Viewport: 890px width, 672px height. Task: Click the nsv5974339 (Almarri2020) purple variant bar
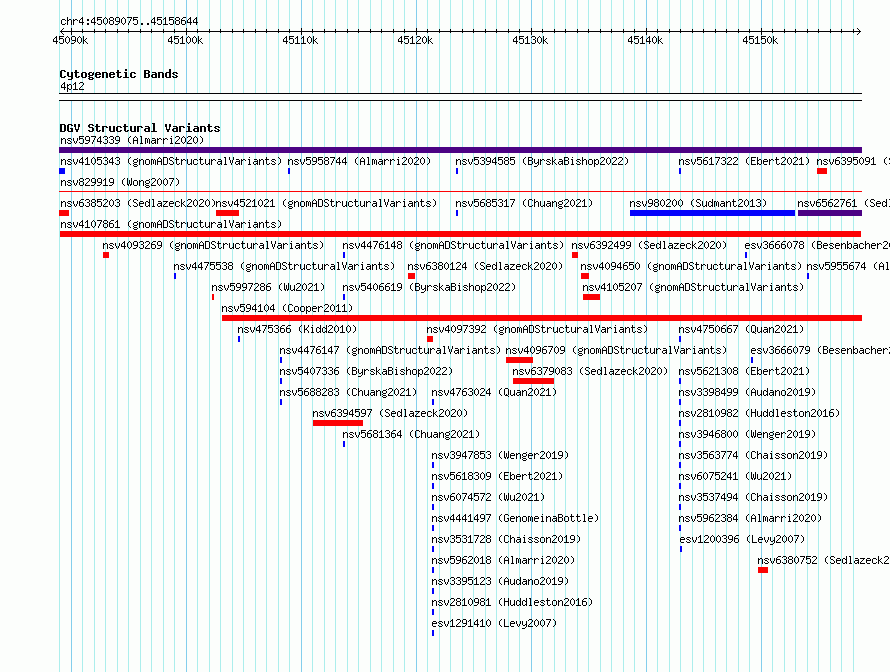(x=460, y=150)
